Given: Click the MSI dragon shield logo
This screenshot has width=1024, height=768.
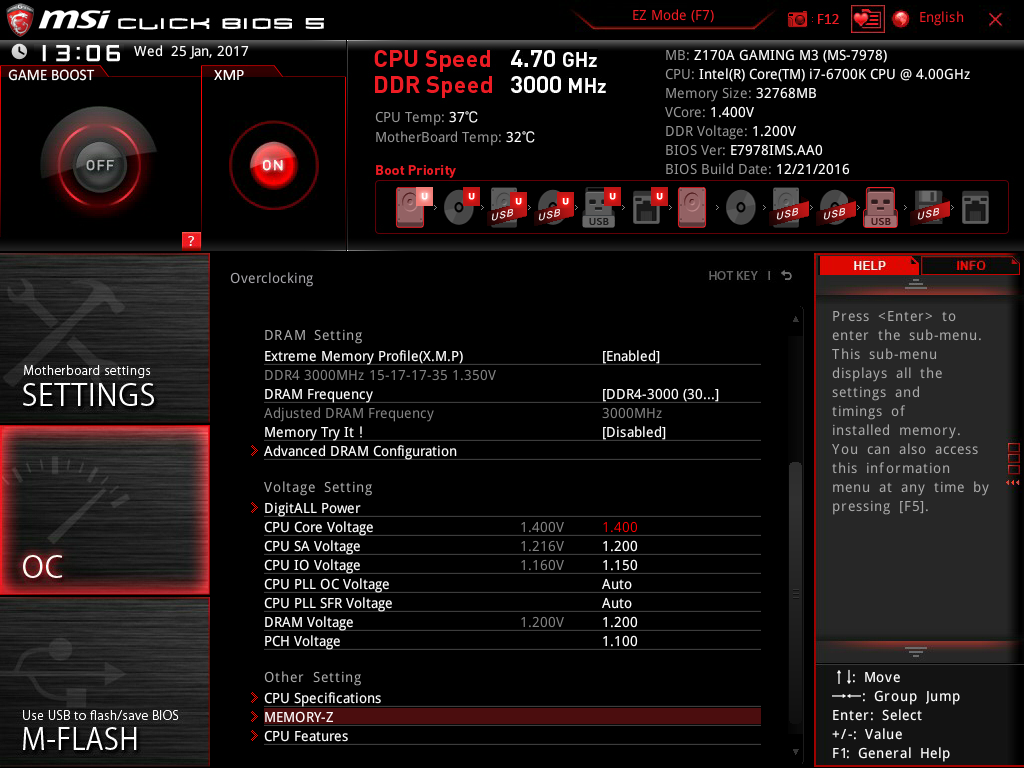Looking at the screenshot, I should coord(20,20).
